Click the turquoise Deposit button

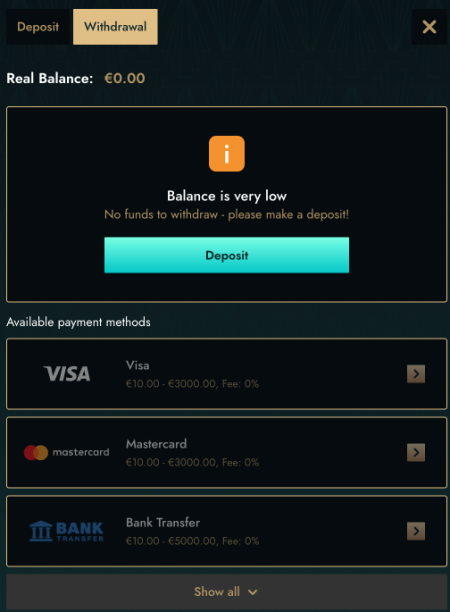tap(227, 255)
